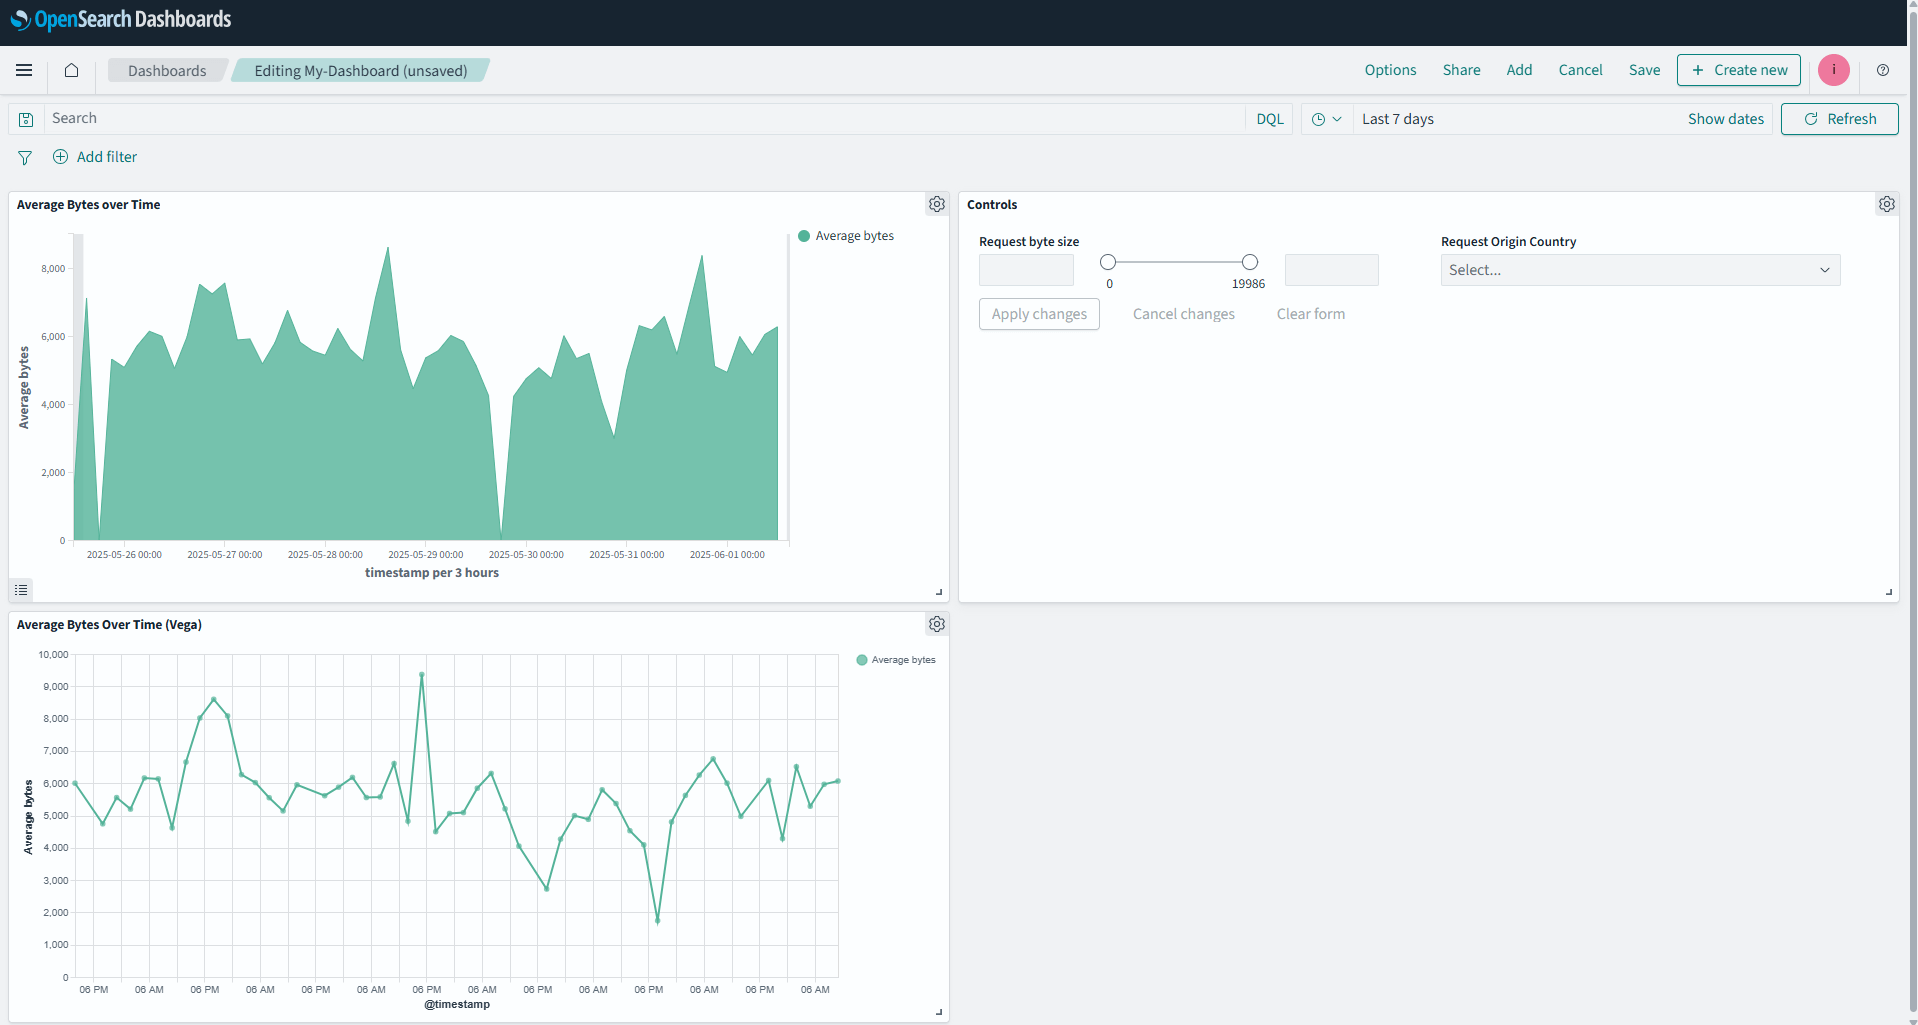
Task: Open gear menu on Controls panel
Action: [1886, 203]
